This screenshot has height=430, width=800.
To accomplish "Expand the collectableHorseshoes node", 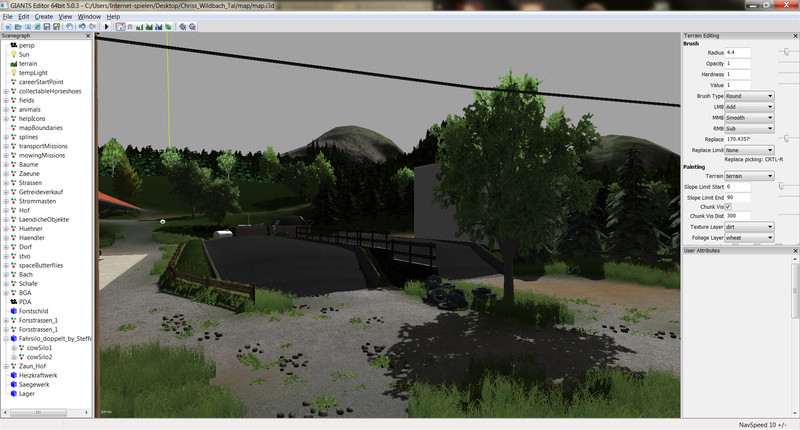I will coord(6,91).
